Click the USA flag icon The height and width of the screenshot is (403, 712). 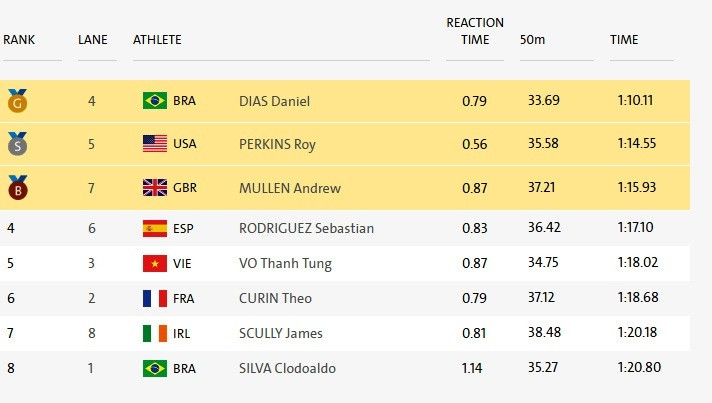click(155, 144)
